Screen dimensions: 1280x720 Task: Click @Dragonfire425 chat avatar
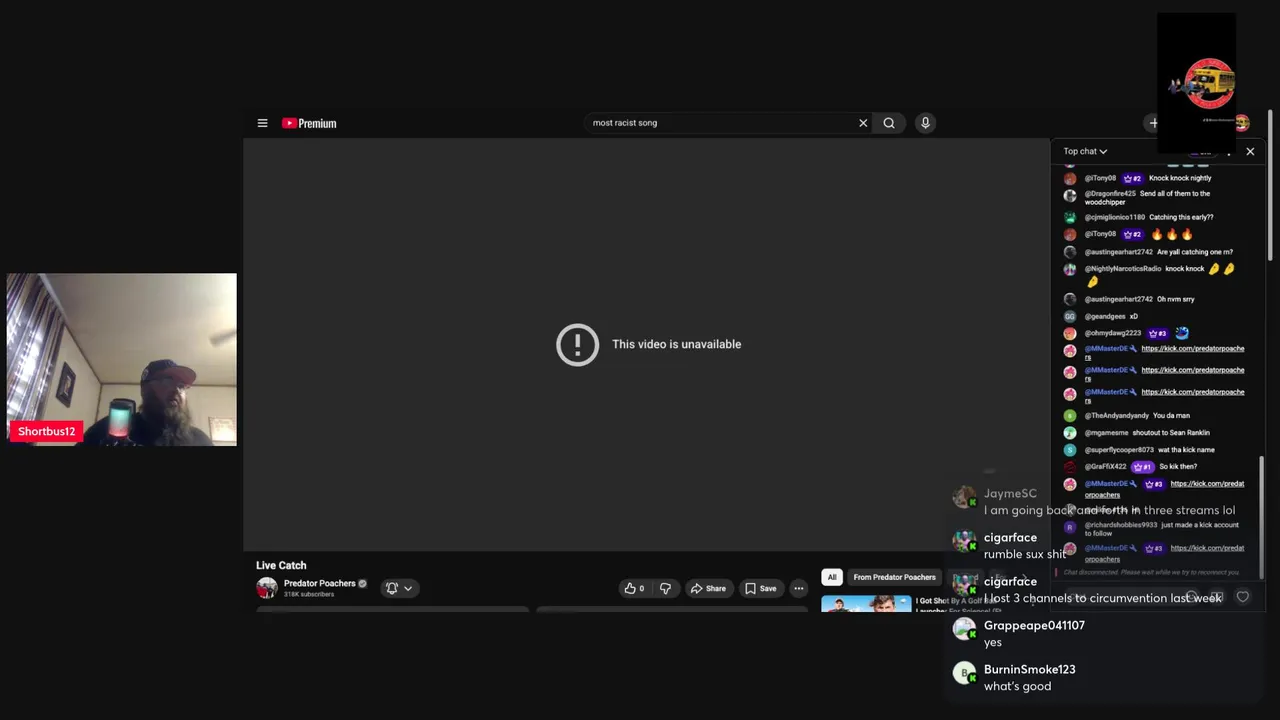pyautogui.click(x=1070, y=194)
